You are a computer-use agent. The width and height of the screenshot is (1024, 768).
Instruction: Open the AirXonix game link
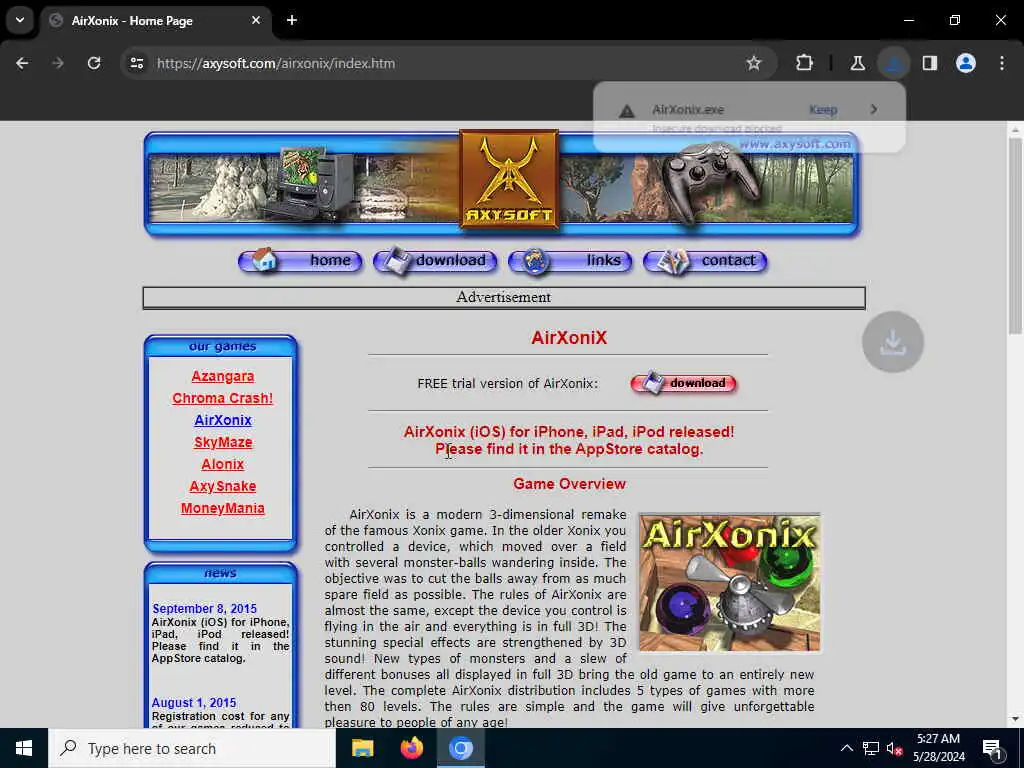pyautogui.click(x=223, y=421)
